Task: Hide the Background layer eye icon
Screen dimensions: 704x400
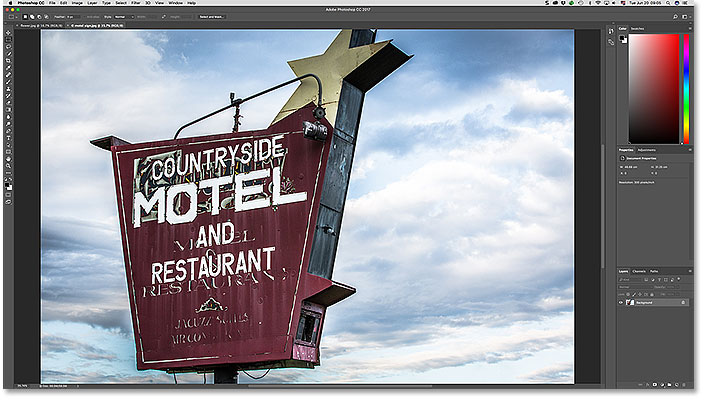Action: 621,303
